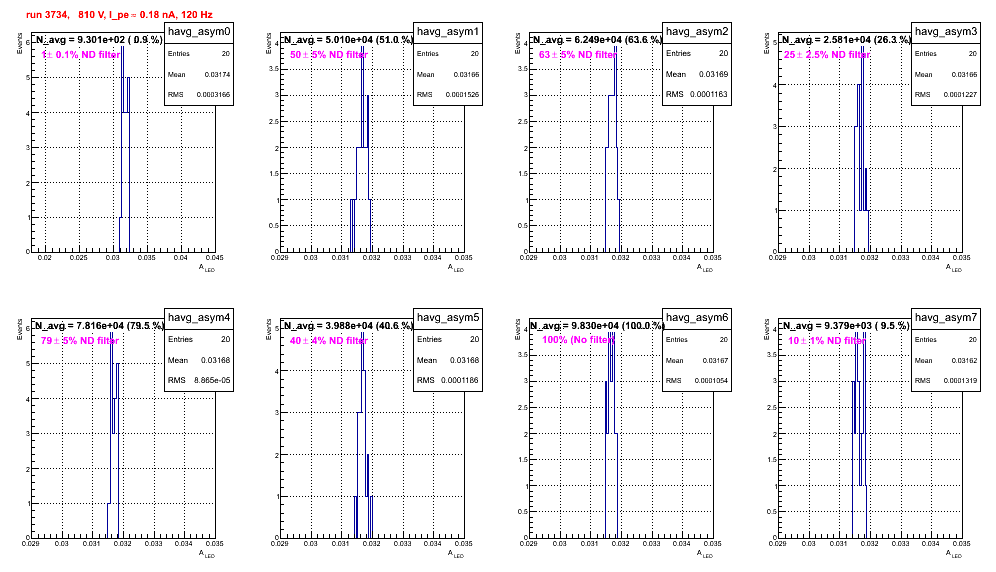Click the 'Events' y-axis title of havg_asym5 plot
Viewport: 996px width, 572px height.
[269, 329]
